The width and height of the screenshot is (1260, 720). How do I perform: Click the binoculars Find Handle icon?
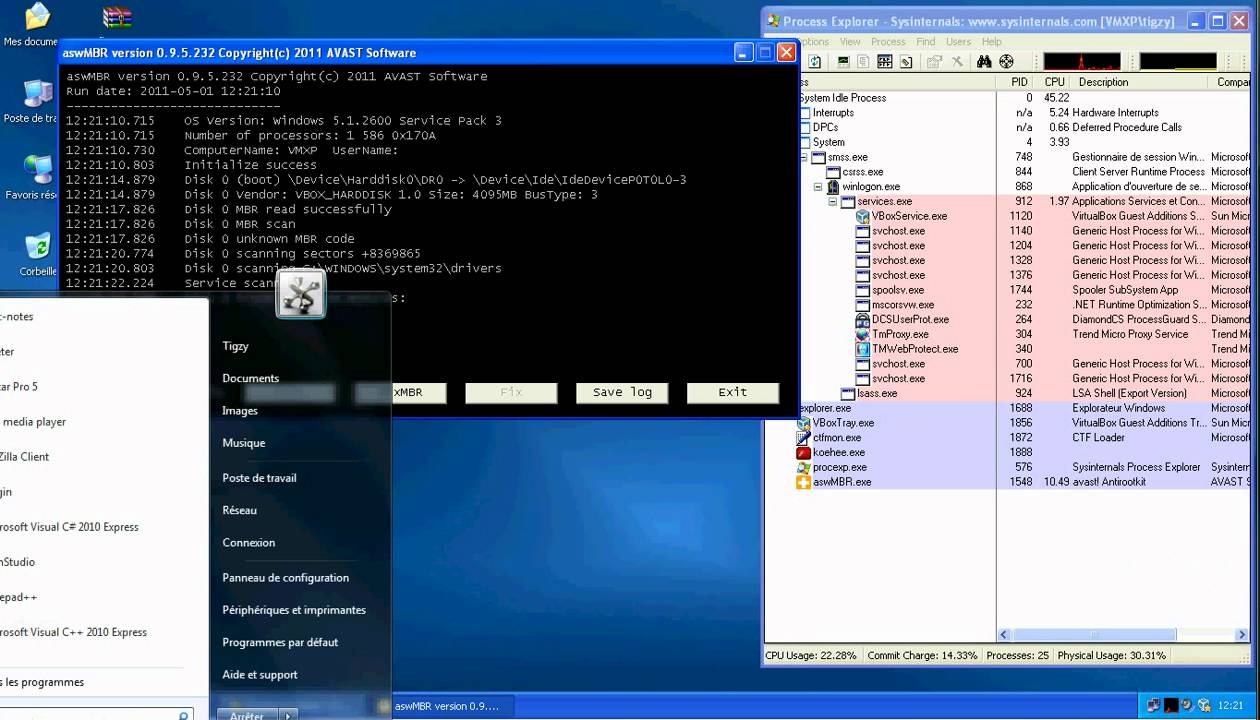[x=984, y=61]
